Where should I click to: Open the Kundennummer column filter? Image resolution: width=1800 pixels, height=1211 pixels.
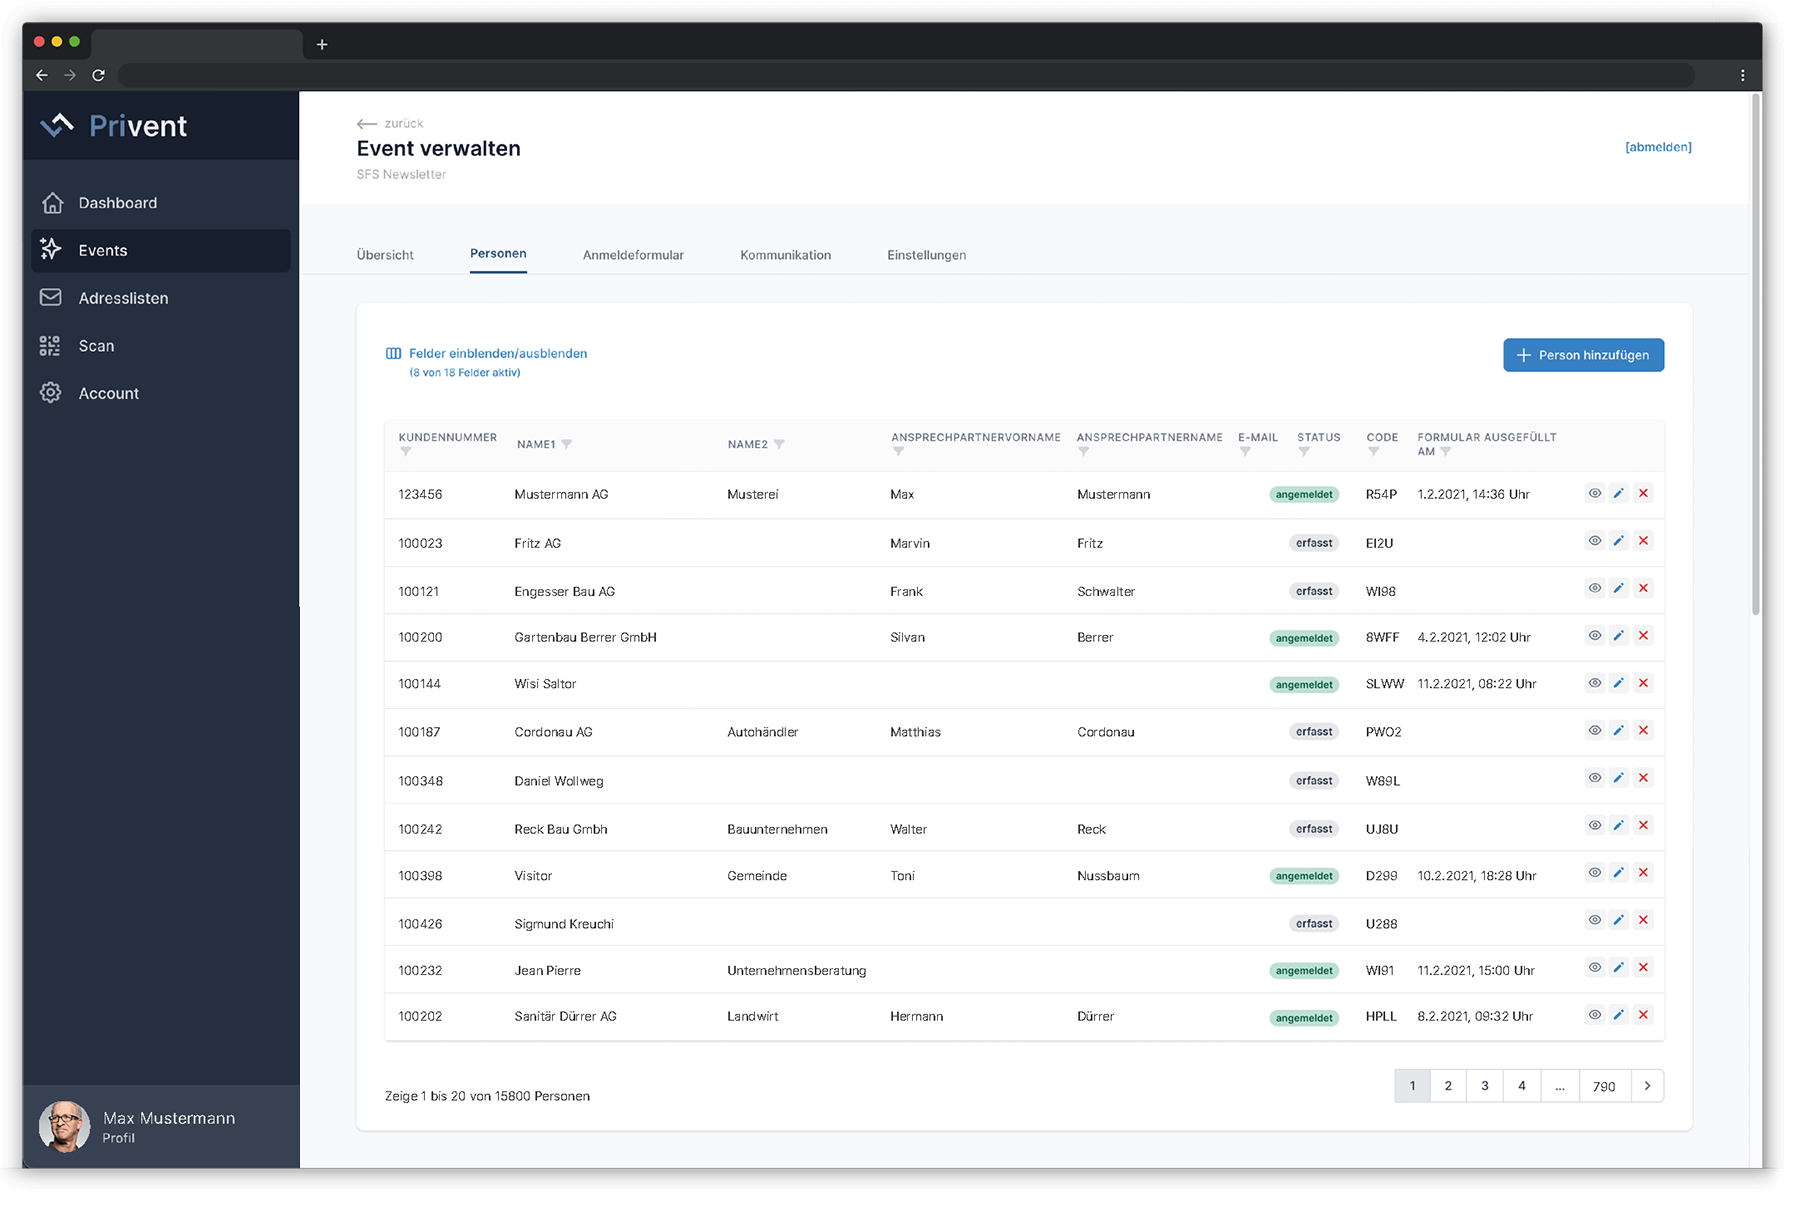pos(405,452)
